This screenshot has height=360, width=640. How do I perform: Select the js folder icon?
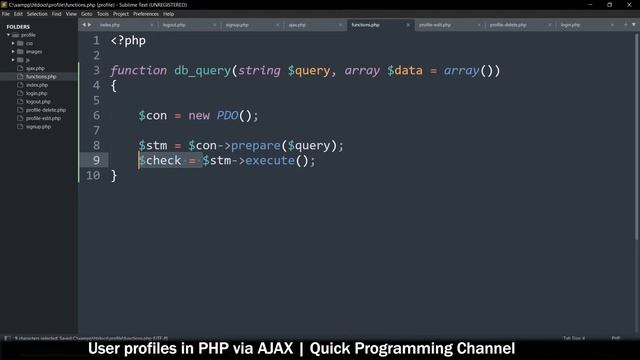20,60
